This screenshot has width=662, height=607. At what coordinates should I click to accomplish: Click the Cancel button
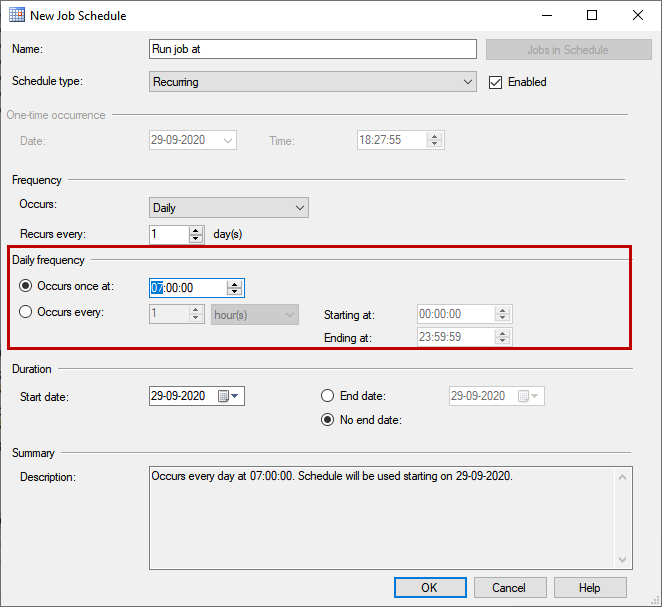pyautogui.click(x=510, y=588)
